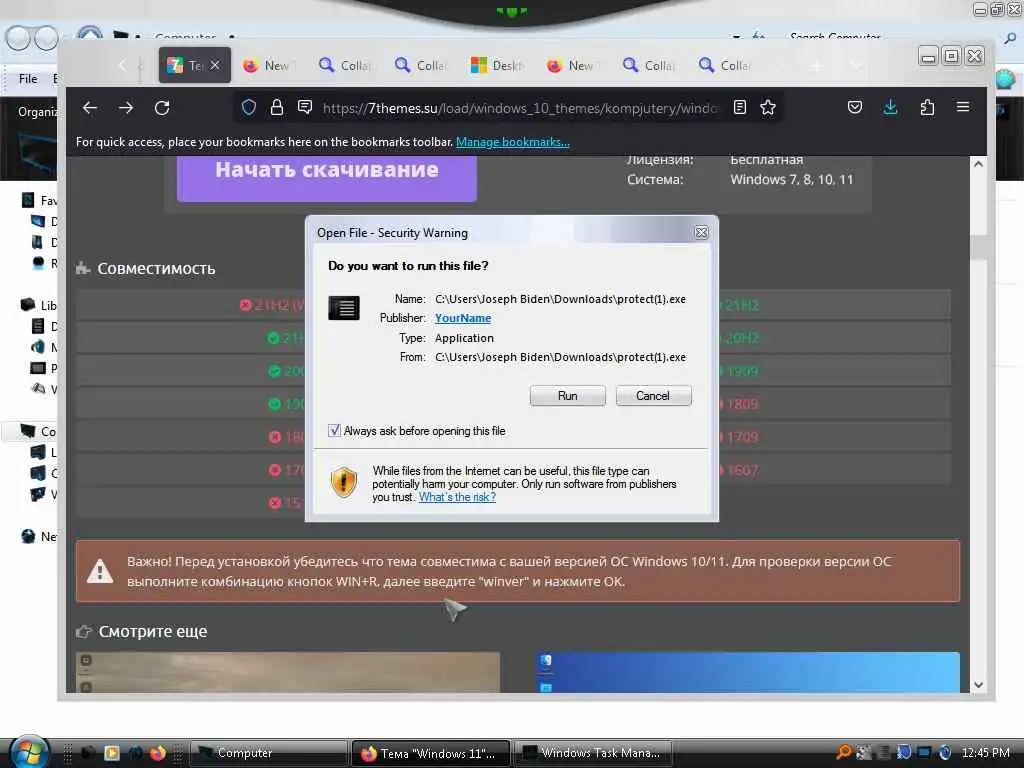Open Pocket save icon
Viewport: 1024px width, 768px height.
point(854,107)
